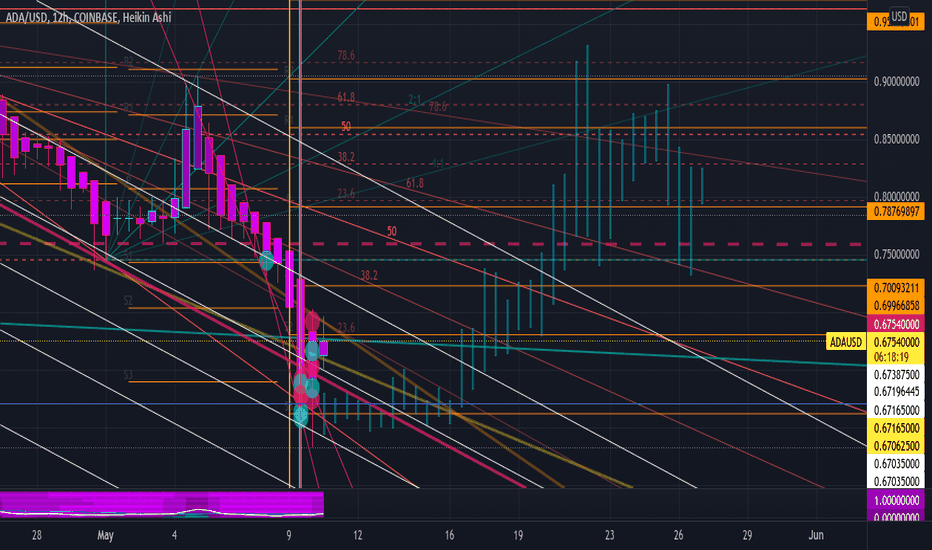Open the USD currency selector
932x550 pixels.
(x=899, y=16)
